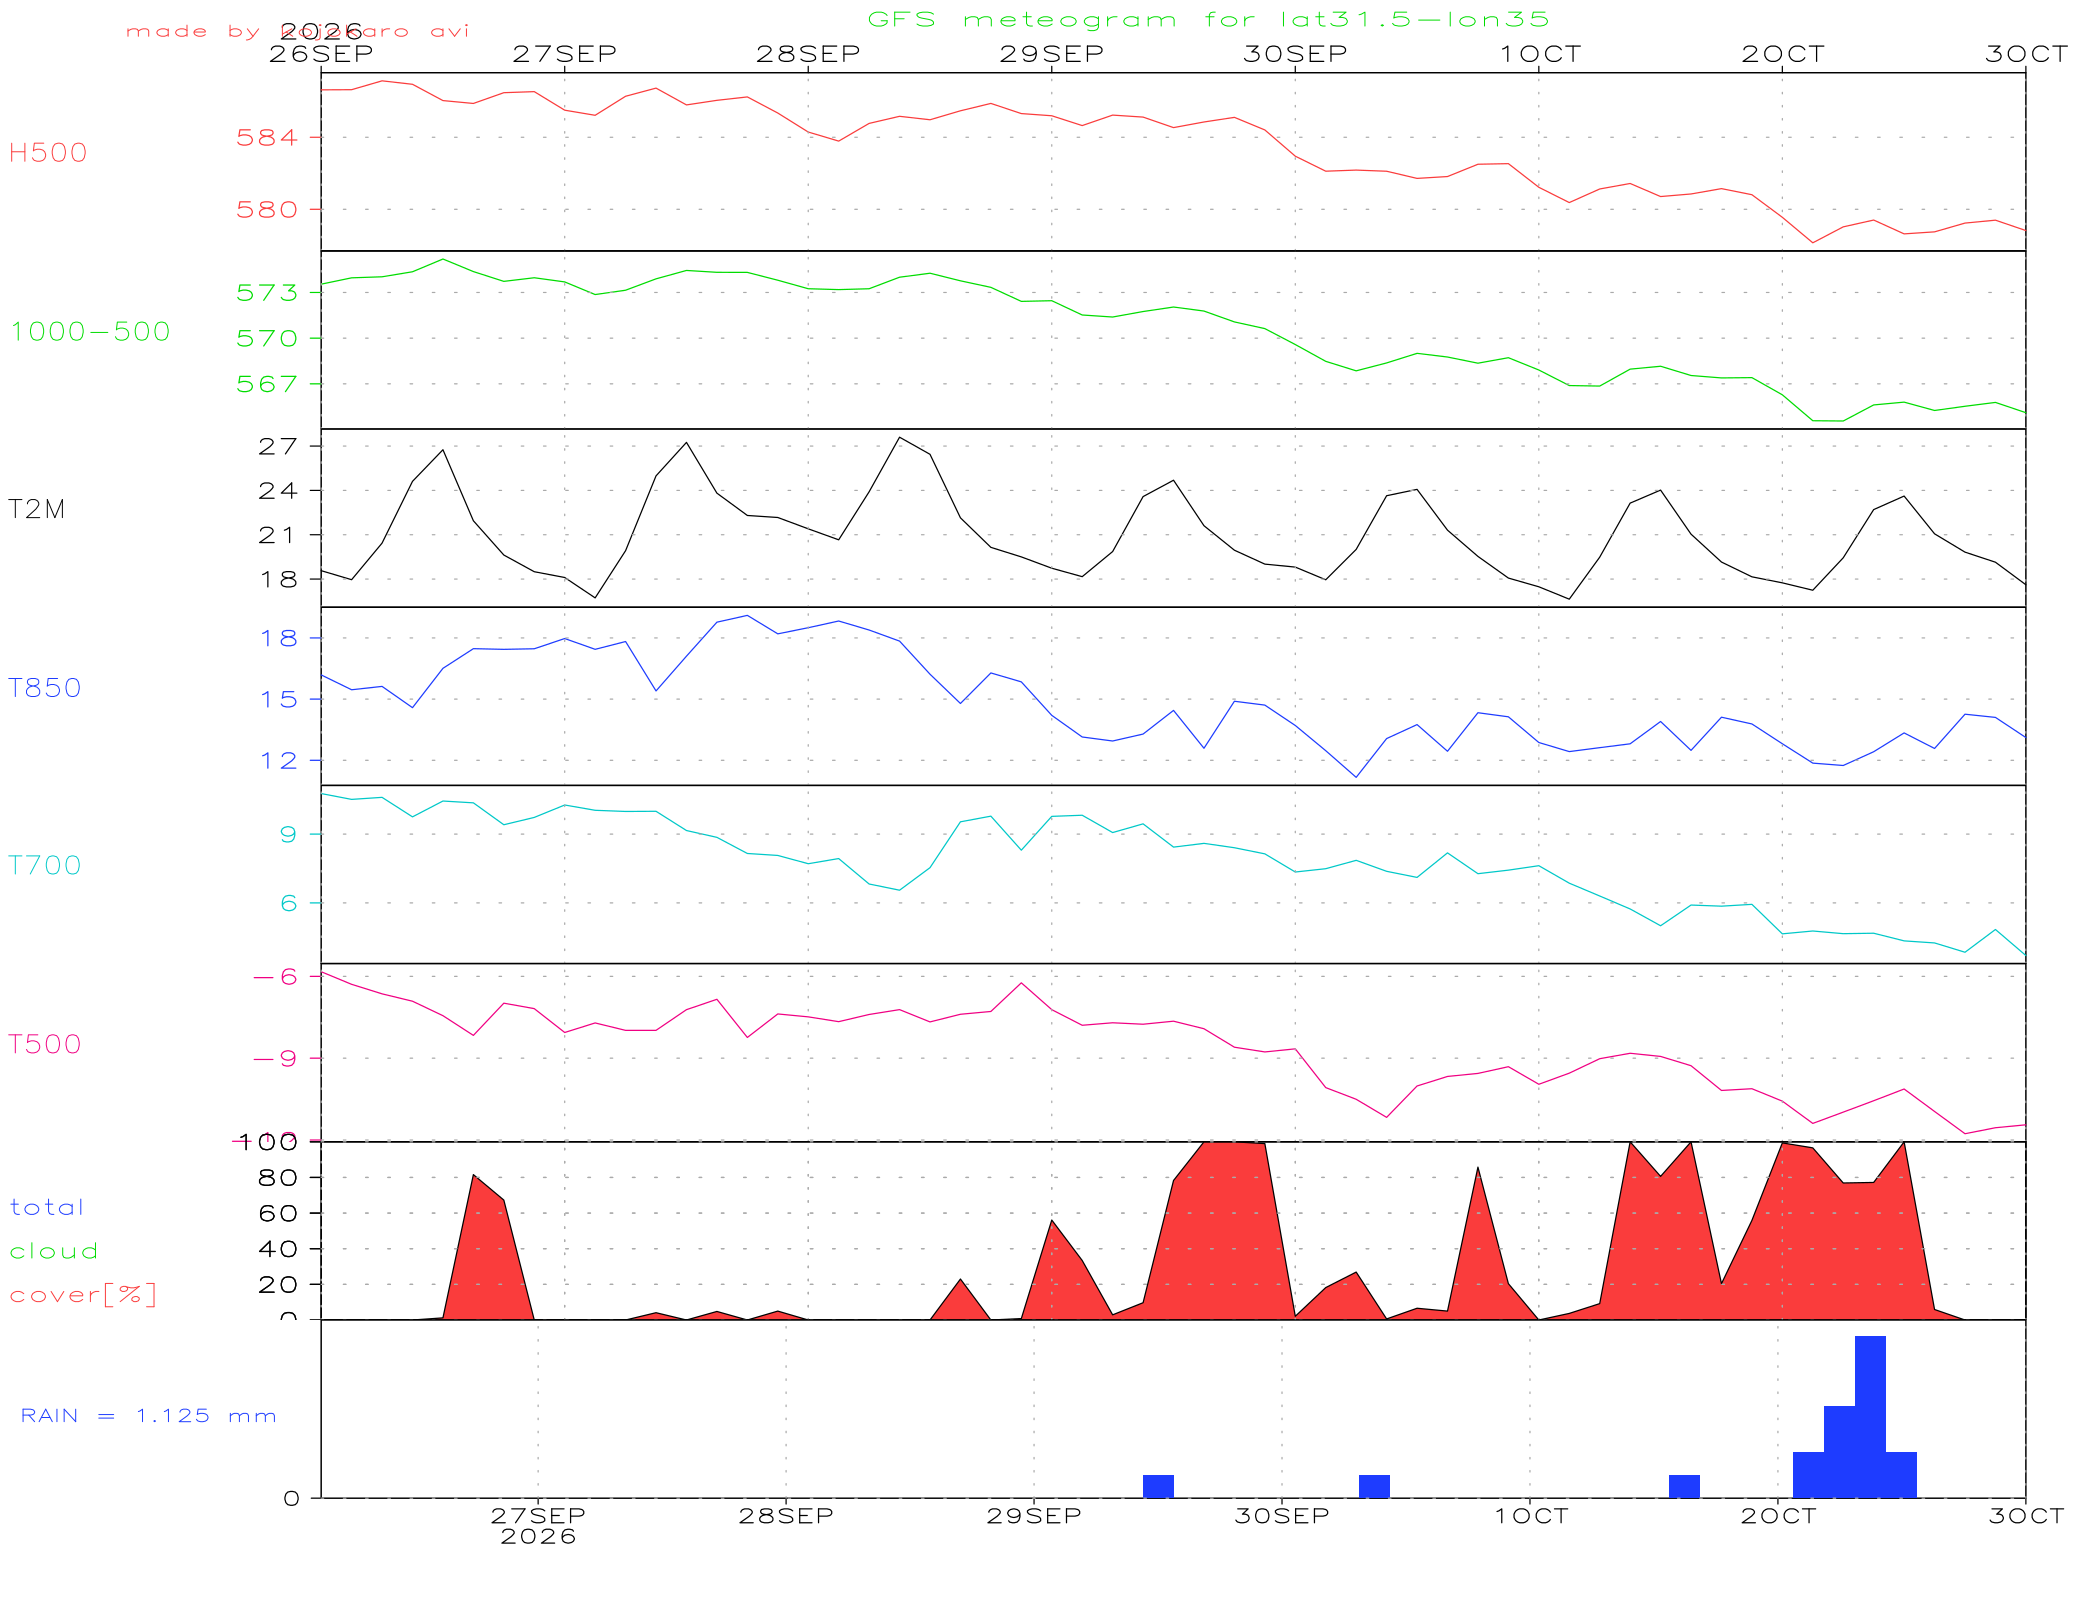The height and width of the screenshot is (1600, 2100).
Task: Click the 30SEP date on top axis
Action: [1295, 54]
